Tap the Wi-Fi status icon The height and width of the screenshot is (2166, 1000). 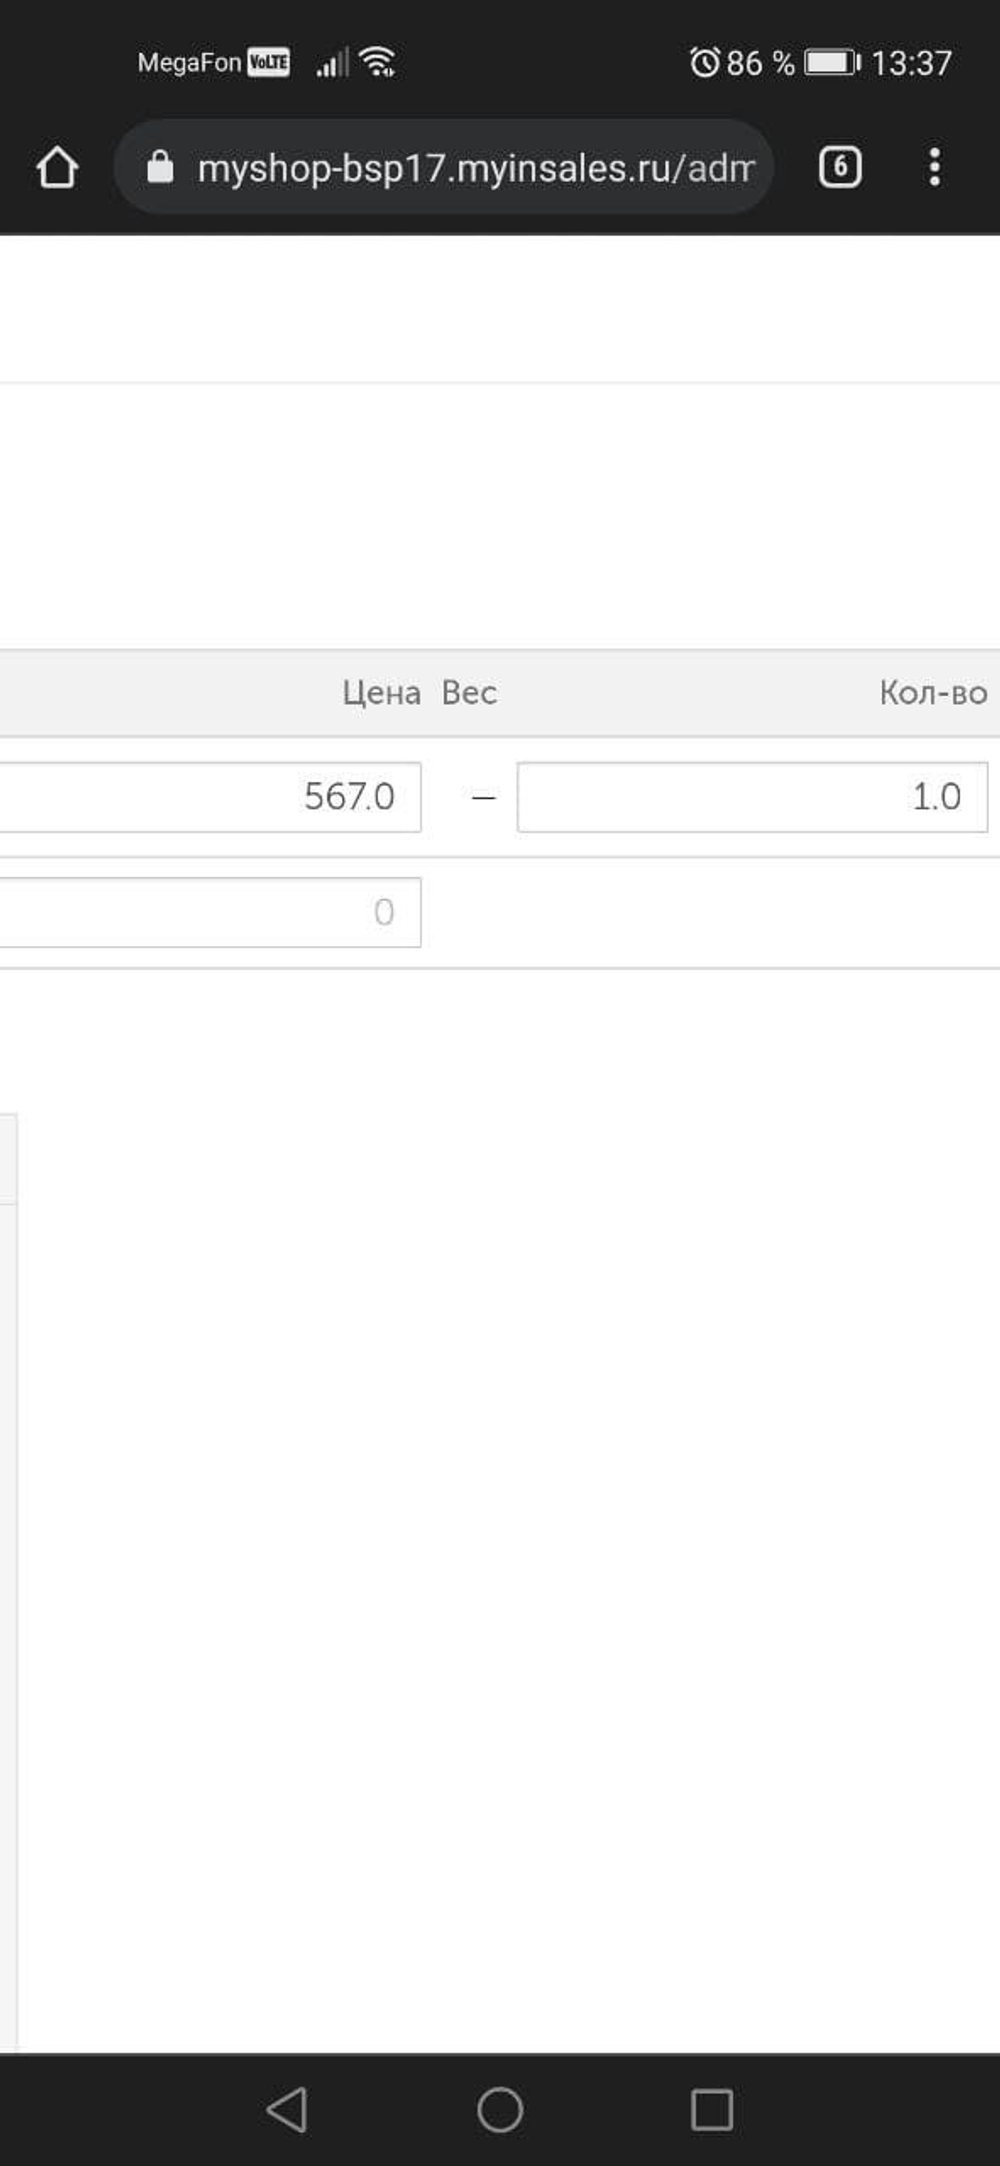378,62
